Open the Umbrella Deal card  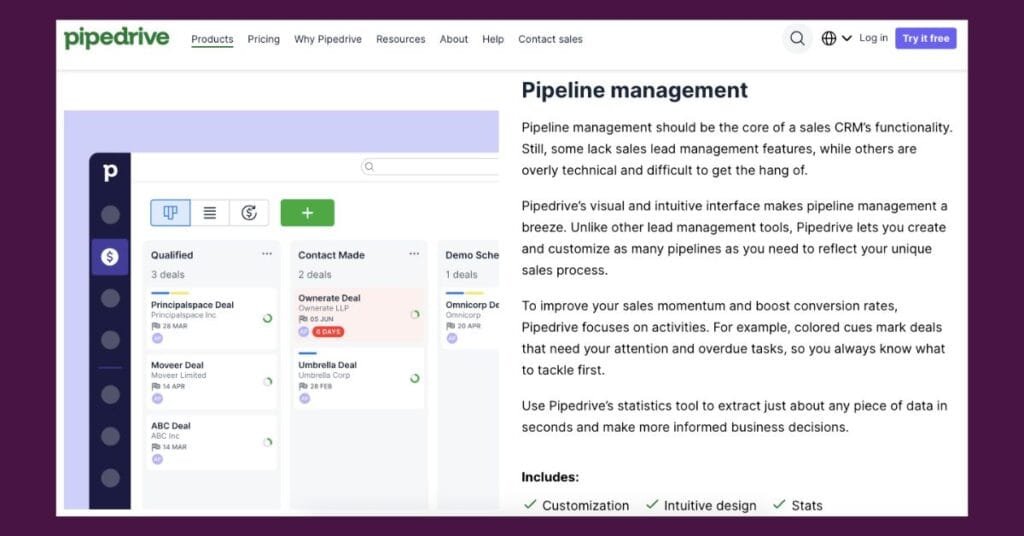[x=358, y=379]
